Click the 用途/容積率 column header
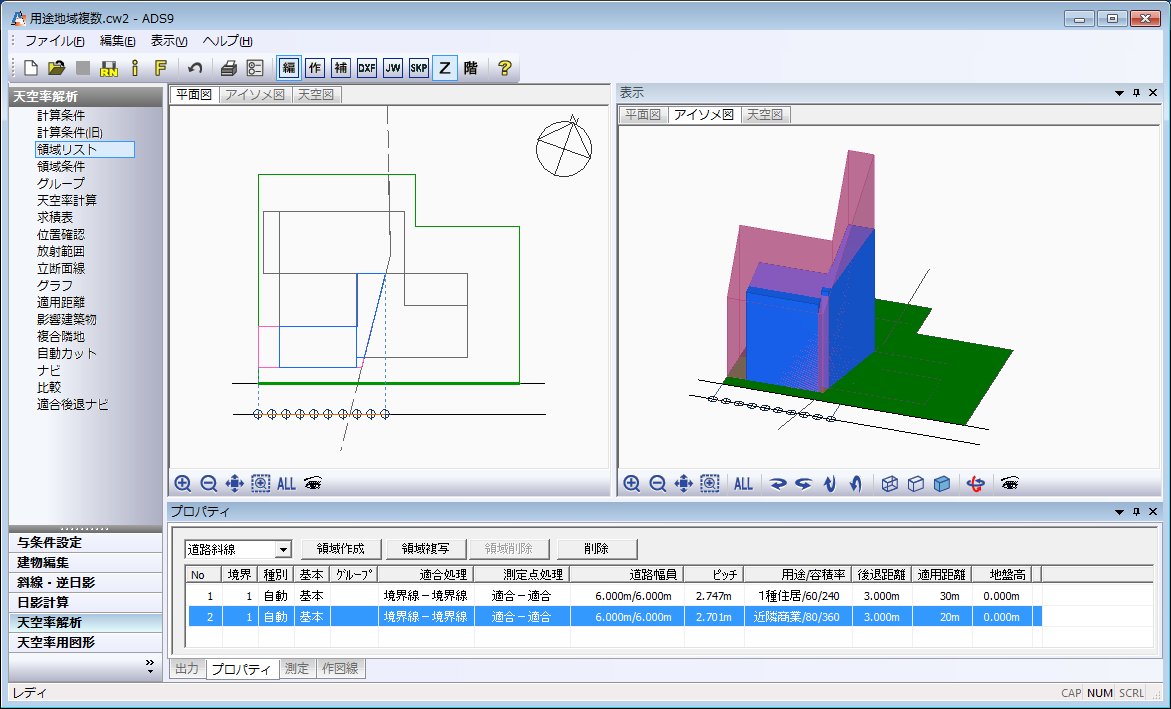Screen dimensions: 1171x709 798,575
